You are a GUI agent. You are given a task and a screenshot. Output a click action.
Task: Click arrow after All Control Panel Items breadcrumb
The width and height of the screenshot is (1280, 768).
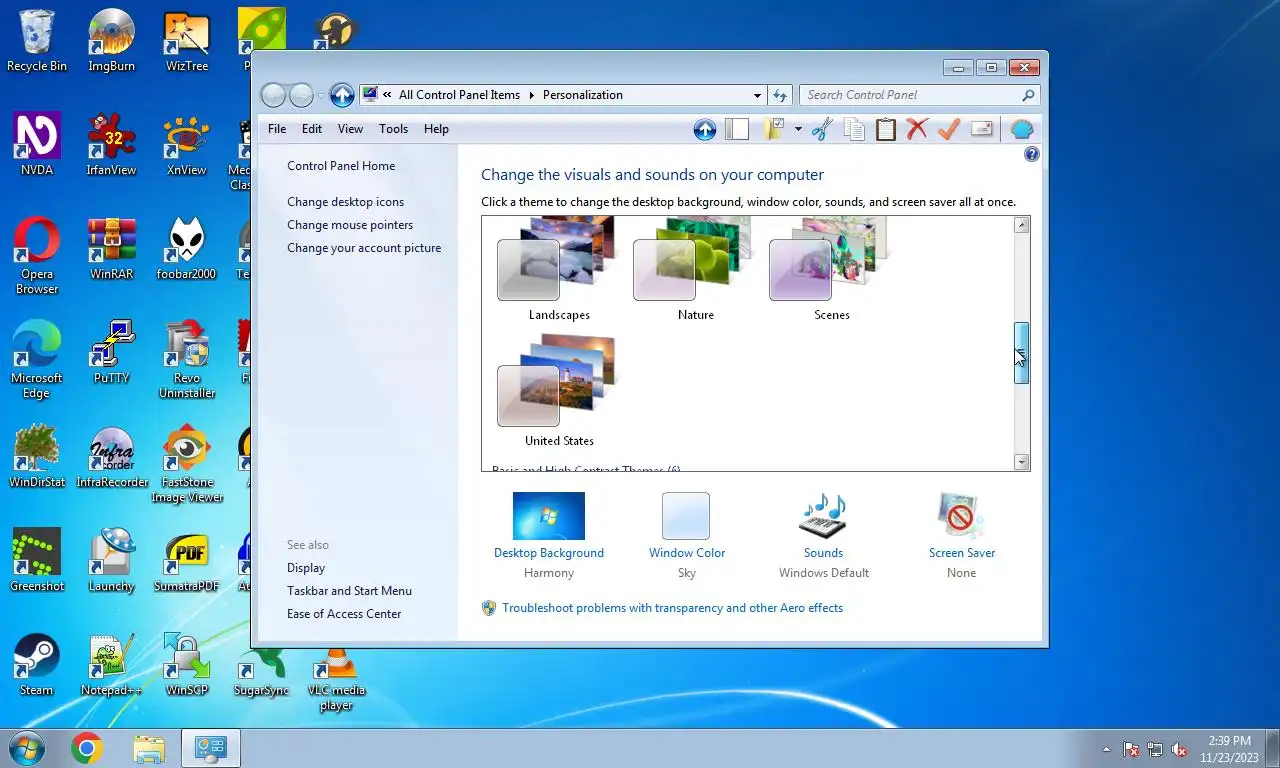point(531,95)
